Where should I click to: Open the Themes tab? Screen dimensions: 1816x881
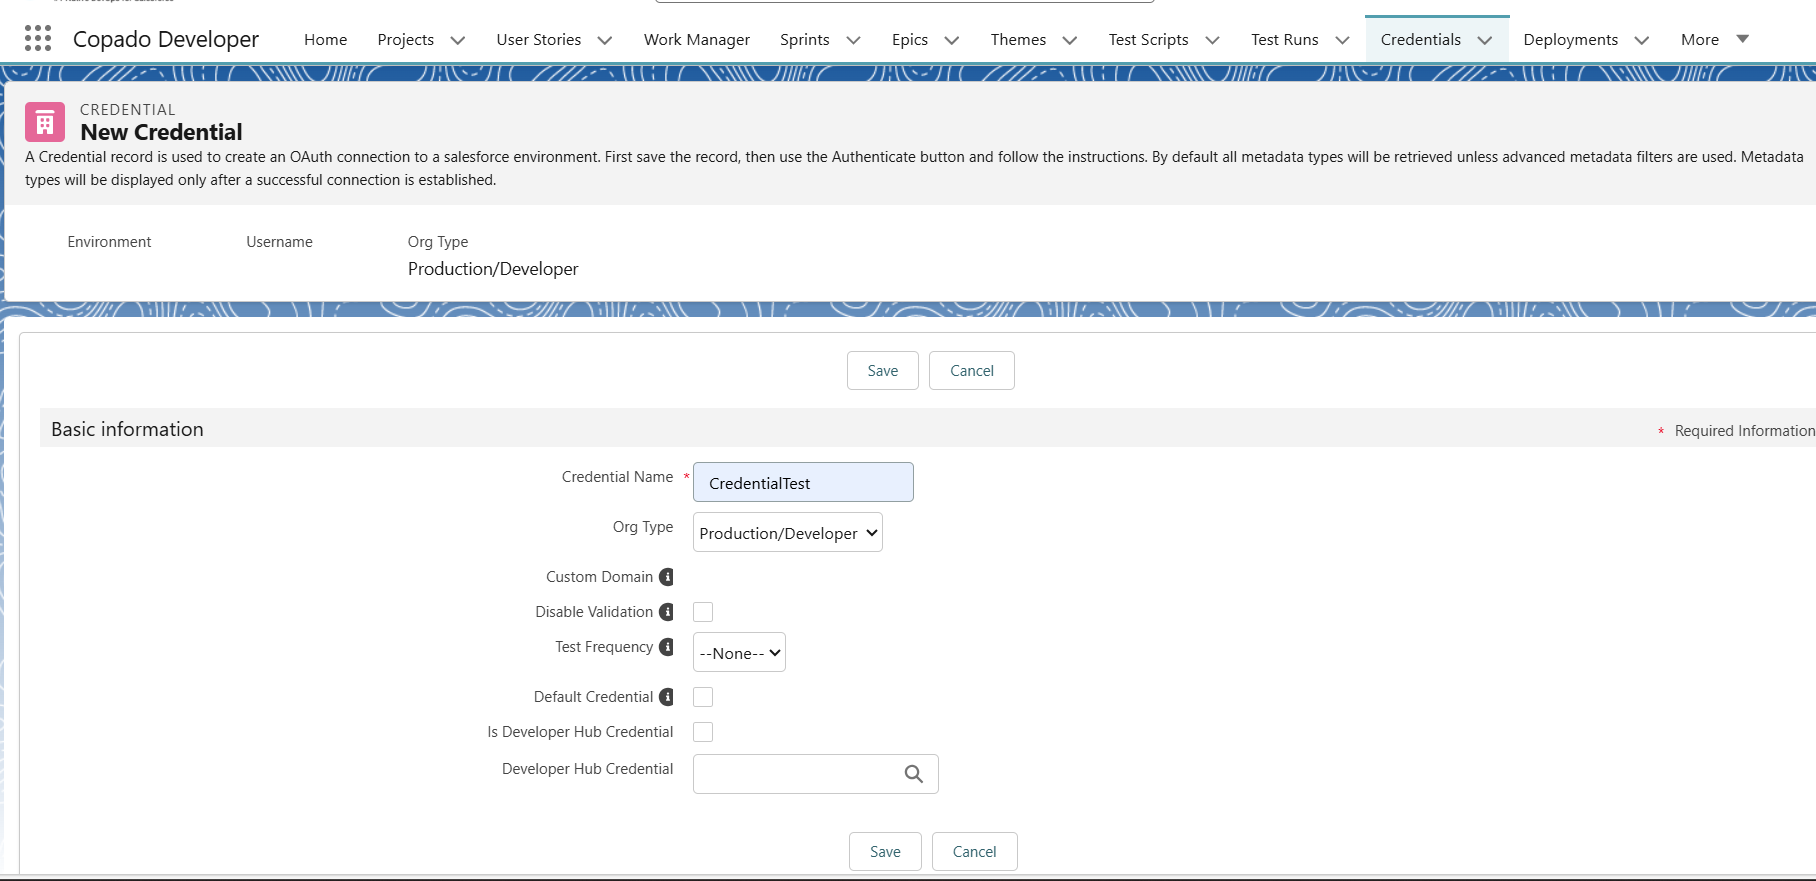coord(1018,39)
